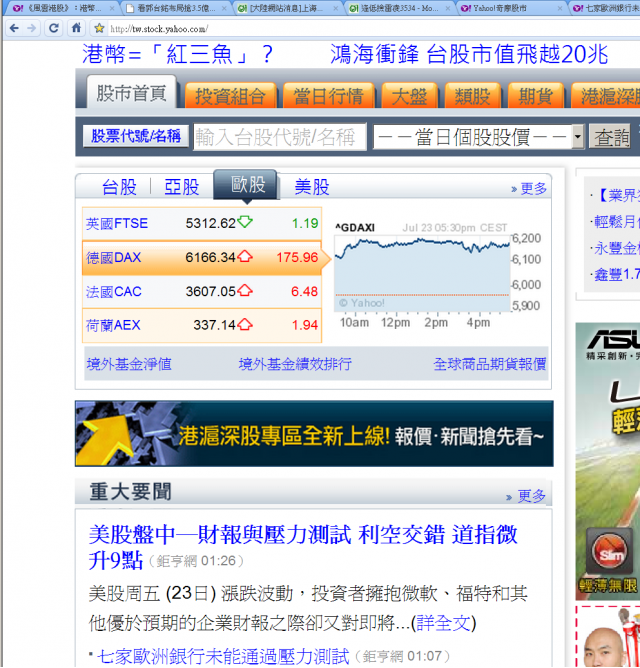Click the red up arrow beside 法國CAC value

click(245, 291)
